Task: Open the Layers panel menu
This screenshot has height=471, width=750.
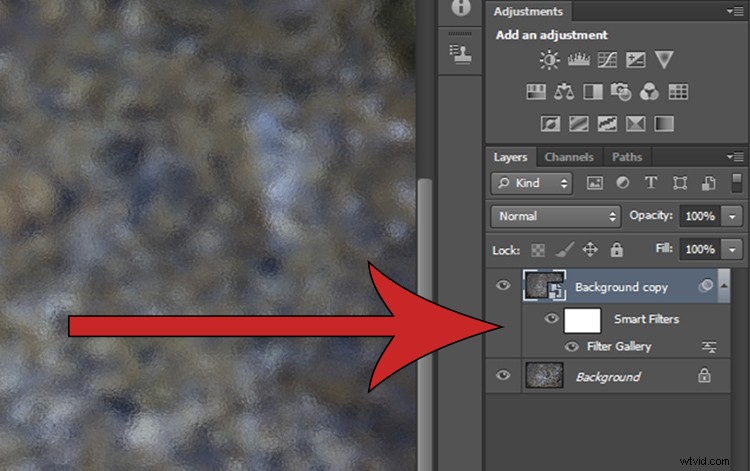Action: 735,156
